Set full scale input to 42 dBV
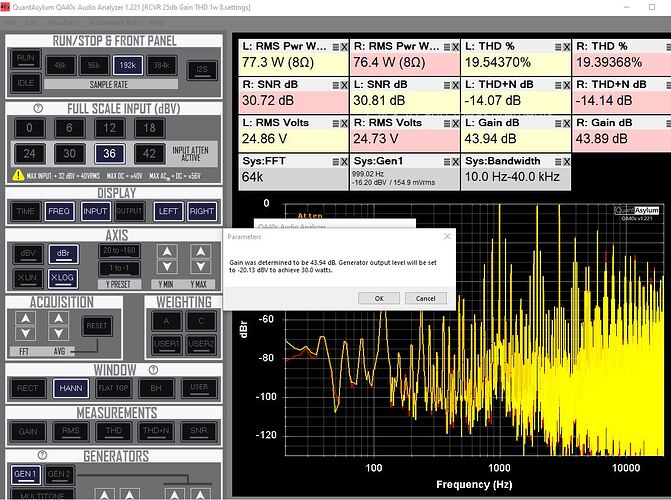The width and height of the screenshot is (671, 500). click(149, 154)
